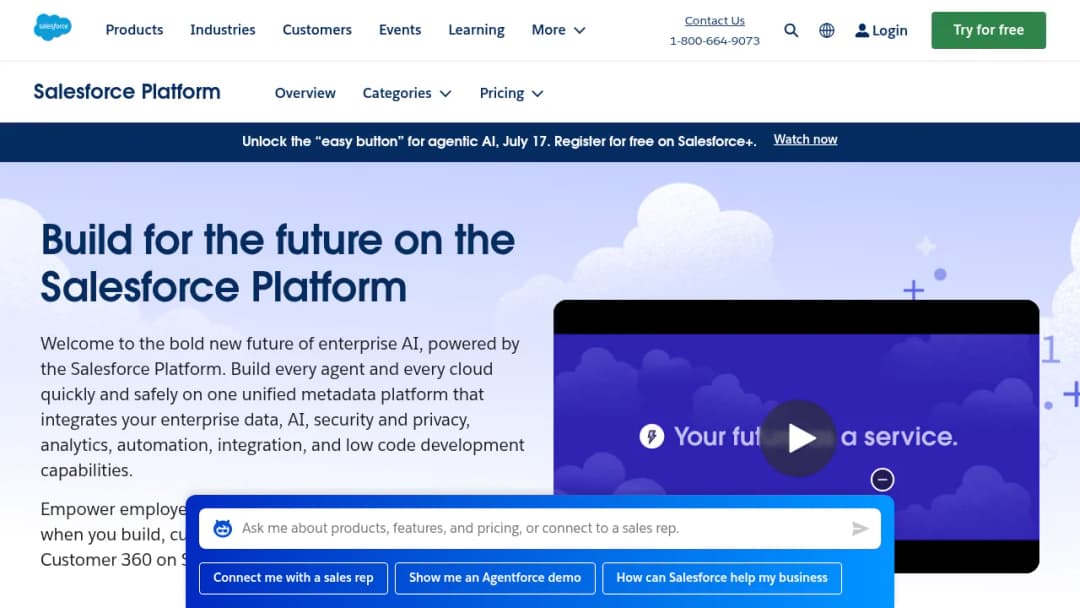
Task: Click the Contact Us link
Action: (x=714, y=21)
